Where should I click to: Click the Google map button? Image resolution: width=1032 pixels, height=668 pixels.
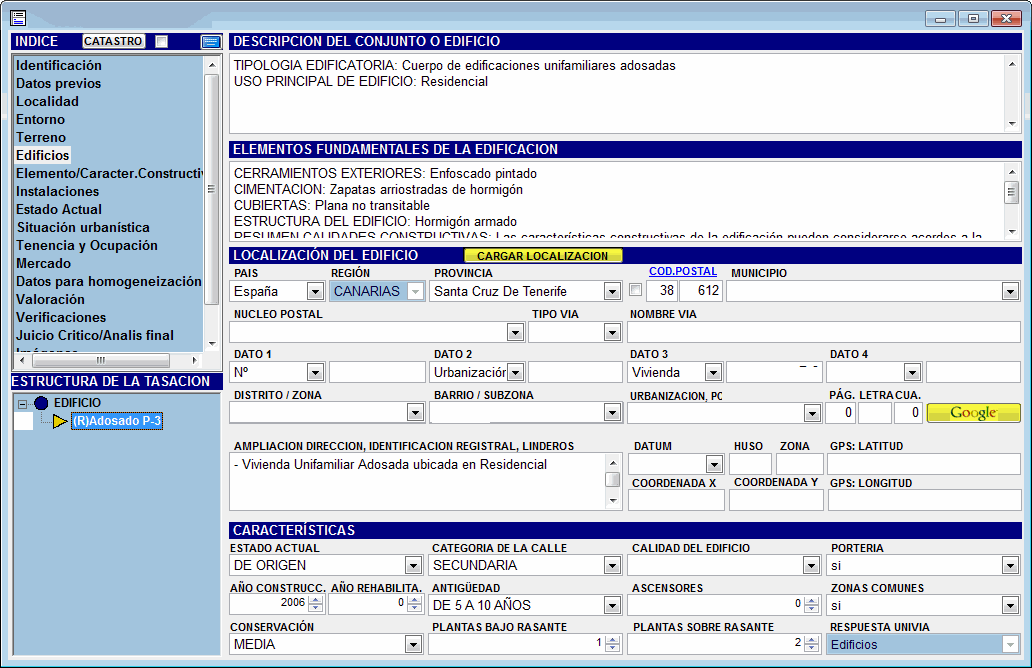[973, 413]
